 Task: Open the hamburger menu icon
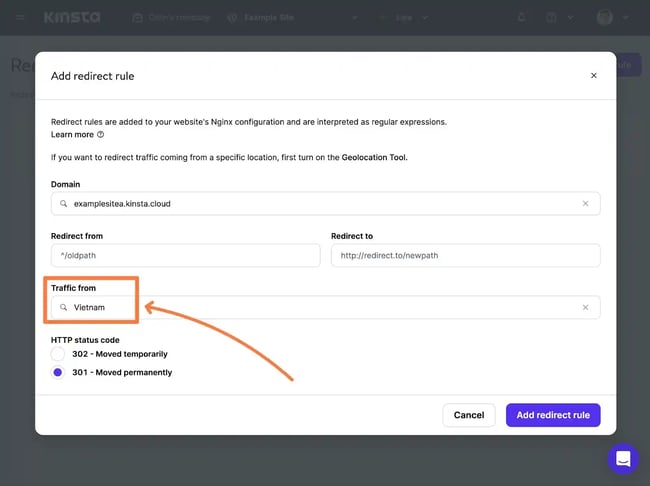[20, 17]
